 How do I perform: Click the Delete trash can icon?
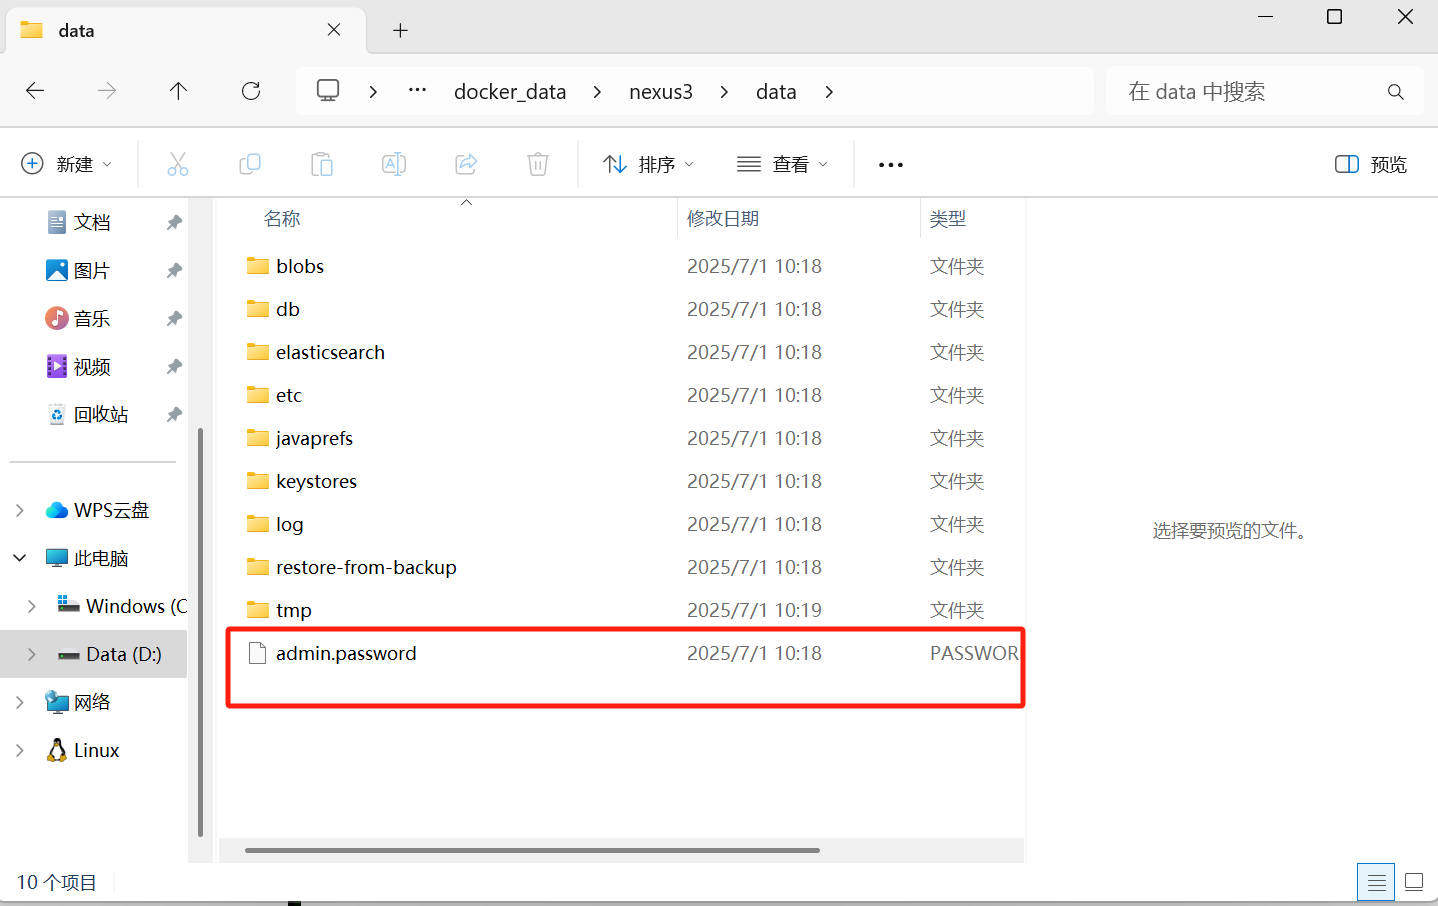(x=538, y=164)
